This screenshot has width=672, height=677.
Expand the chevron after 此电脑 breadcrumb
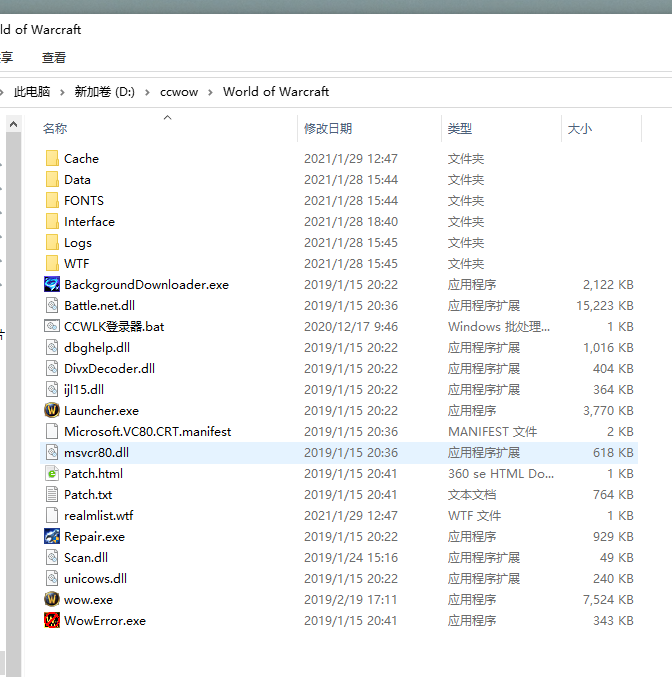pyautogui.click(x=62, y=92)
